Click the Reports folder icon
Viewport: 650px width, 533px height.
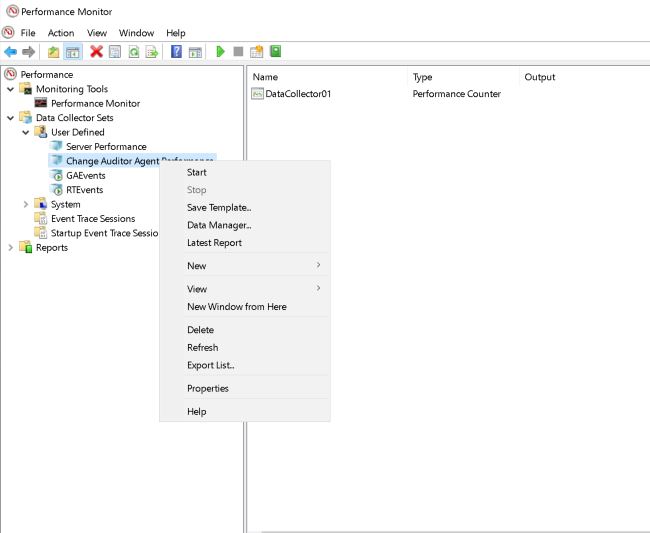click(26, 247)
